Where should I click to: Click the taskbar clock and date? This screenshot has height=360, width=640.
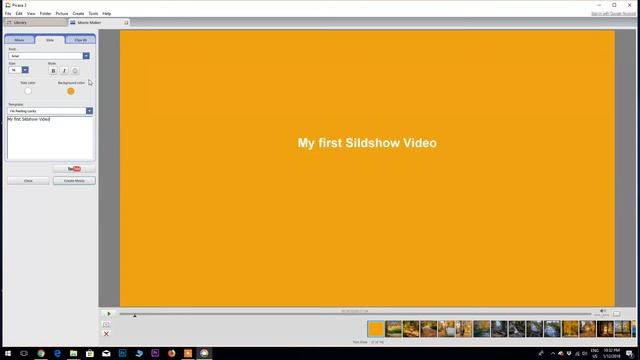(611, 353)
